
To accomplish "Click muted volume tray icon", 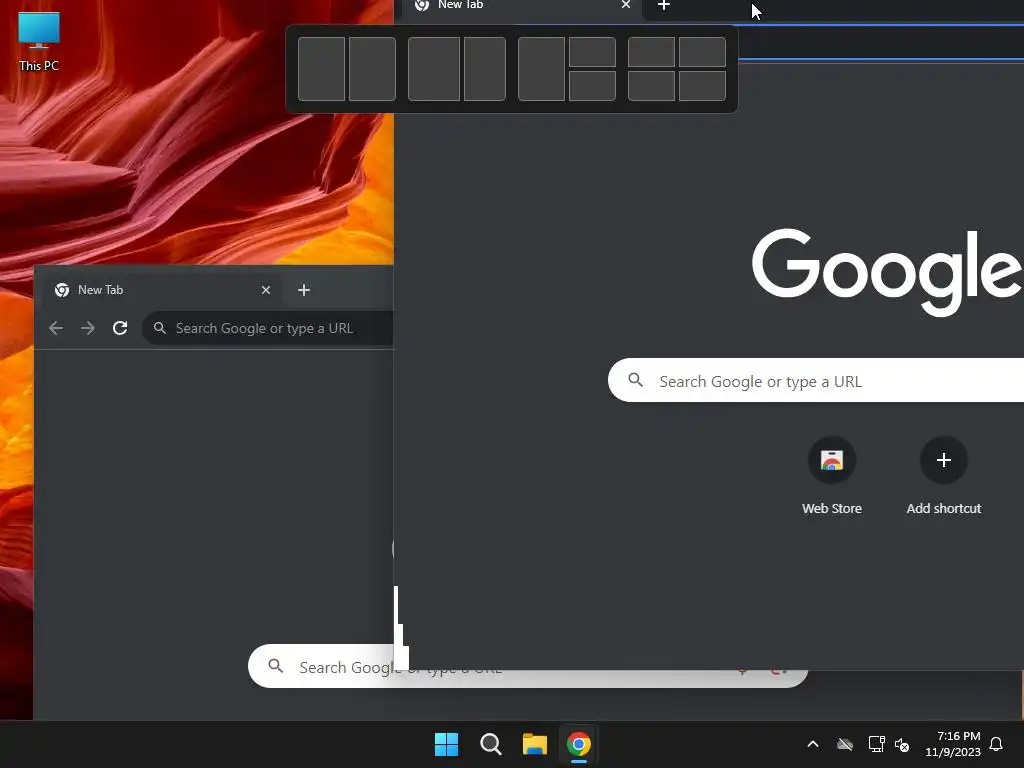I will 902,744.
